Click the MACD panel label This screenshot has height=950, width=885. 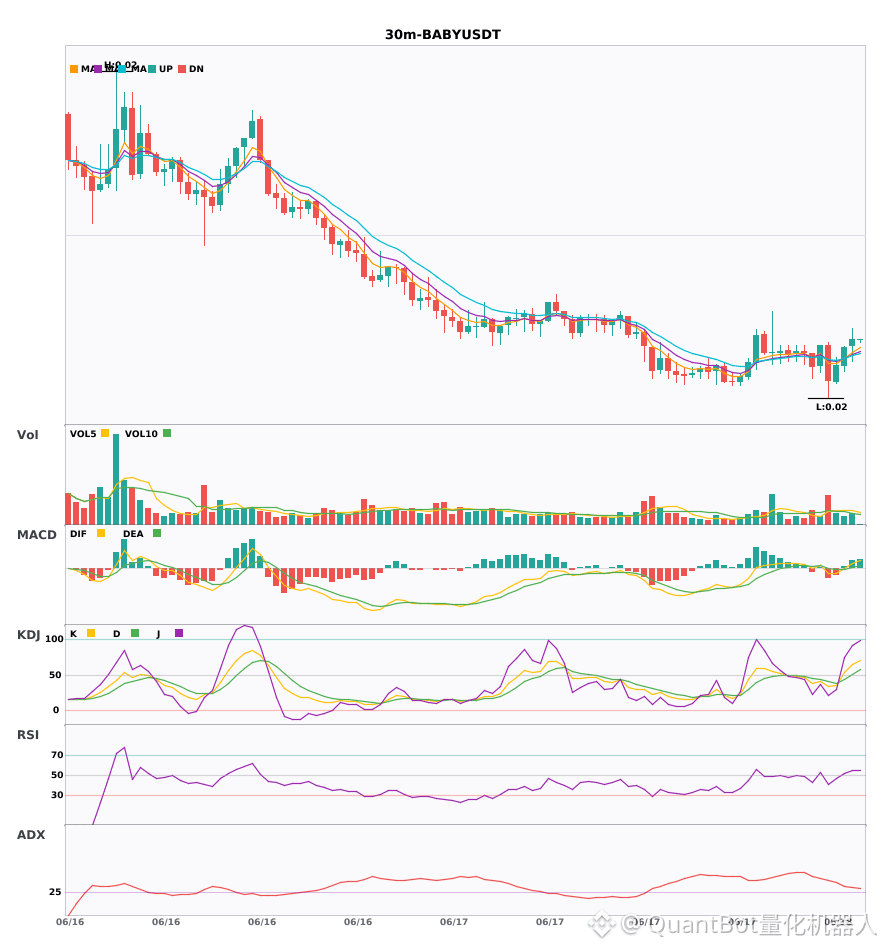36,535
